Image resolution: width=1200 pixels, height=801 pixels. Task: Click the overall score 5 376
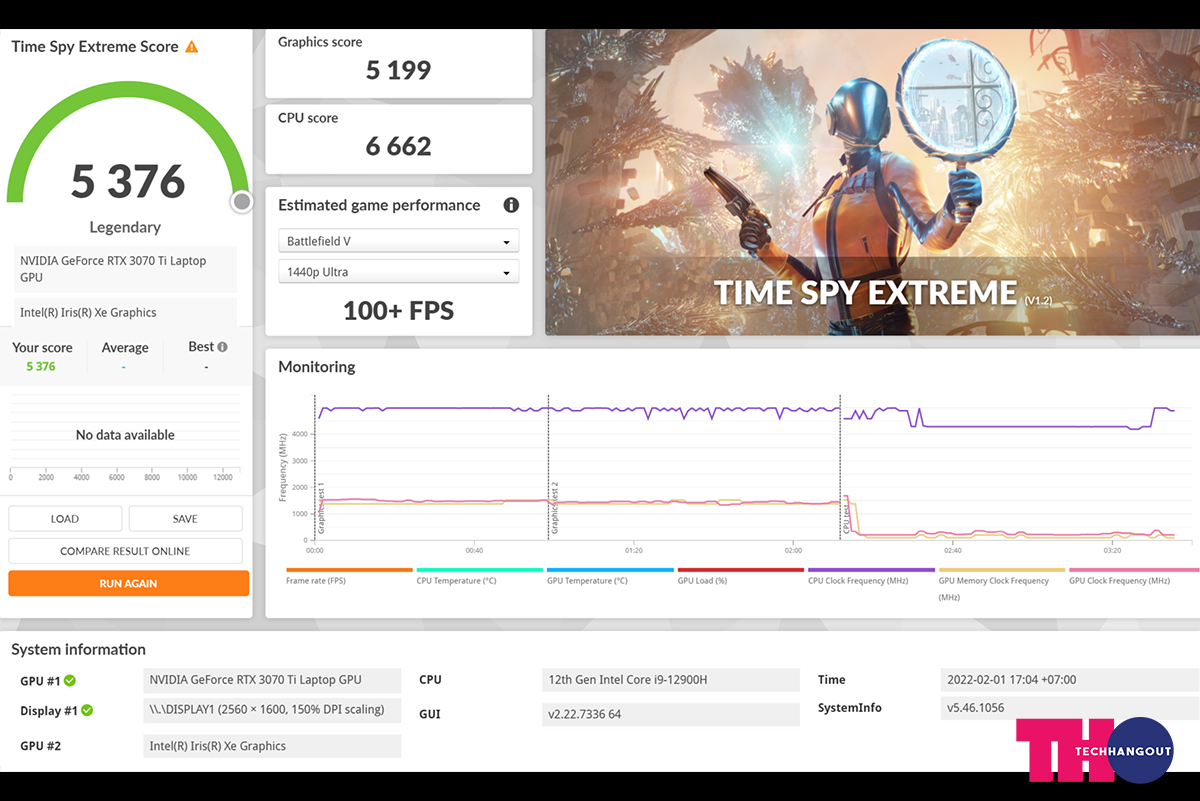[x=128, y=181]
